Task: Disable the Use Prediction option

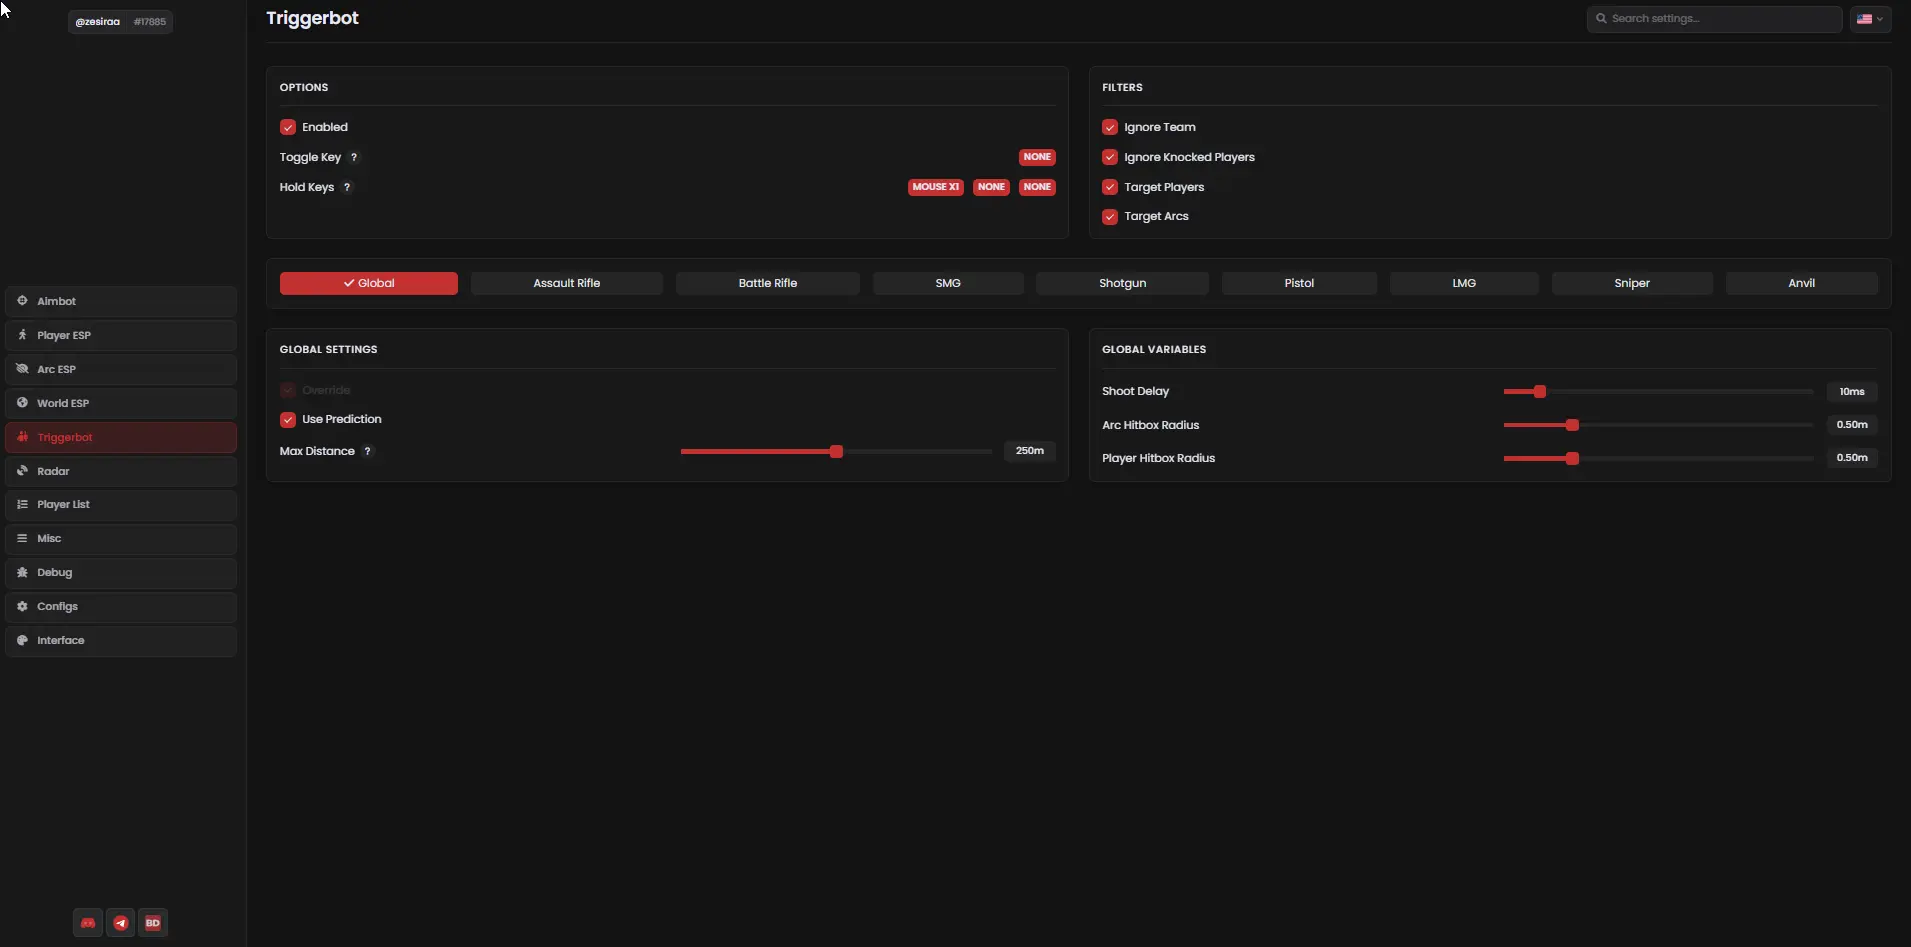Action: 288,419
